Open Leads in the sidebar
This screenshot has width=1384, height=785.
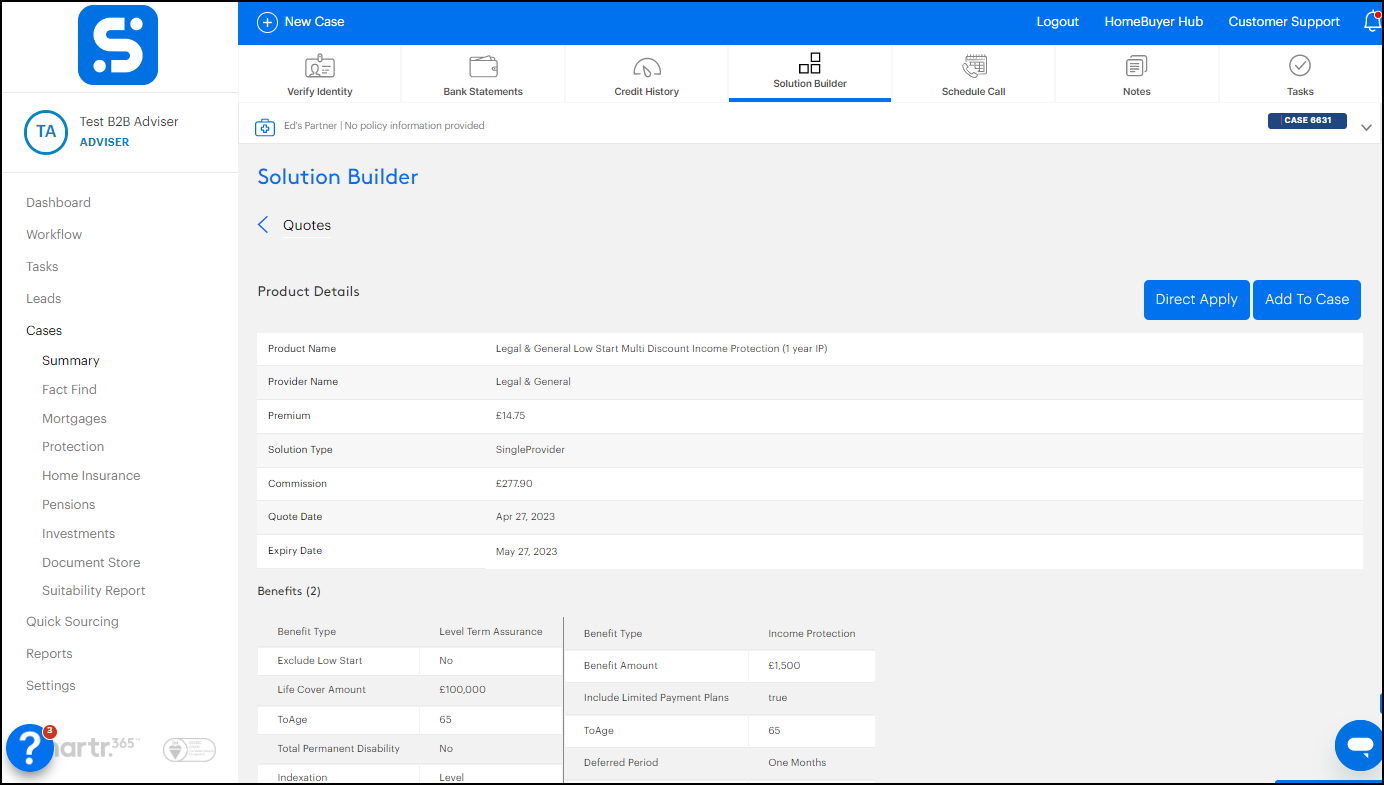(x=44, y=298)
